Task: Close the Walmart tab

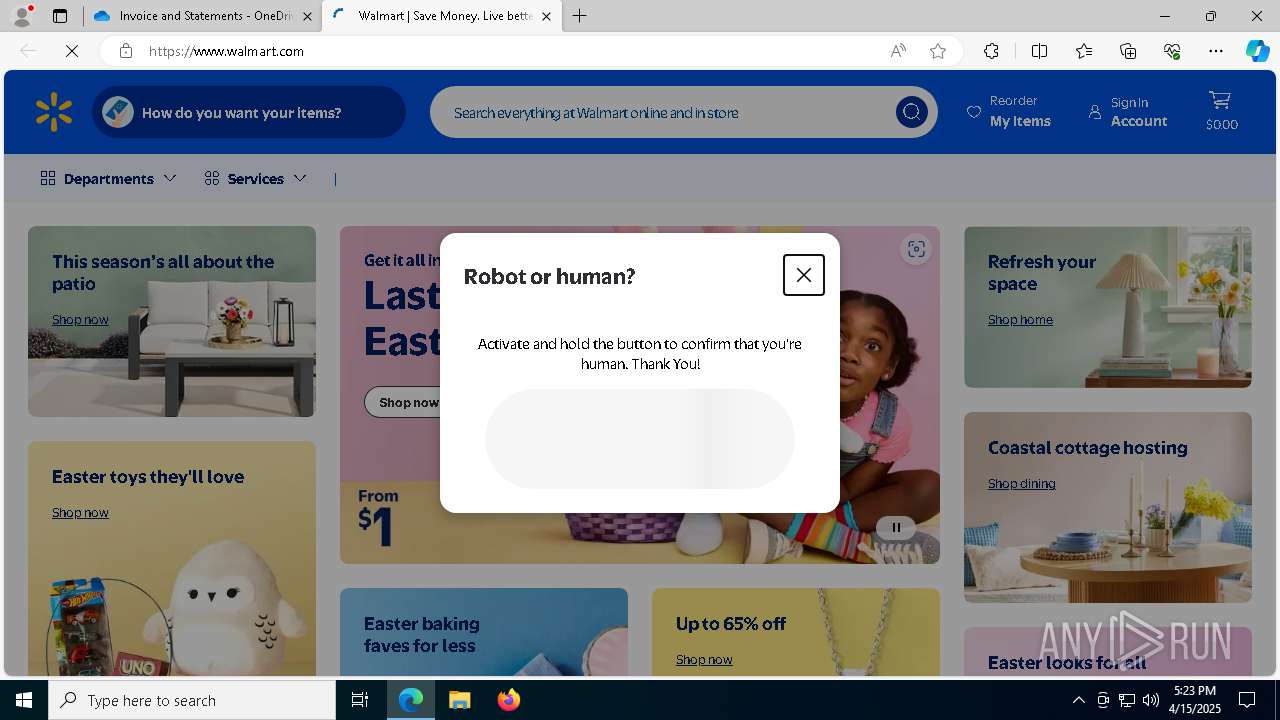Action: point(546,16)
